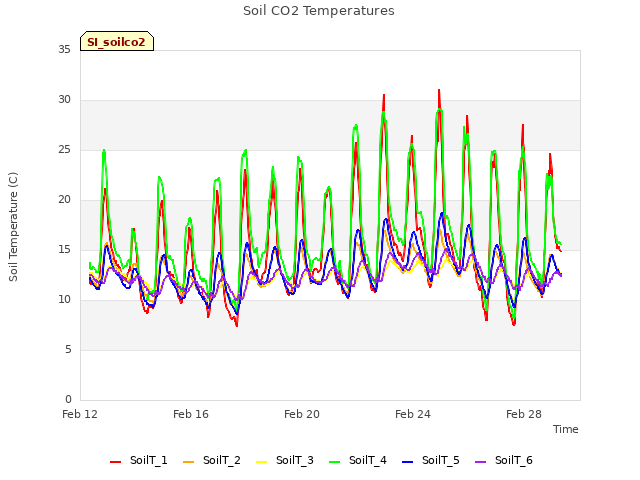Viewport: 640px width, 480px height.
Task: Toggle the SoilT_3 legend entry
Action: click(285, 460)
